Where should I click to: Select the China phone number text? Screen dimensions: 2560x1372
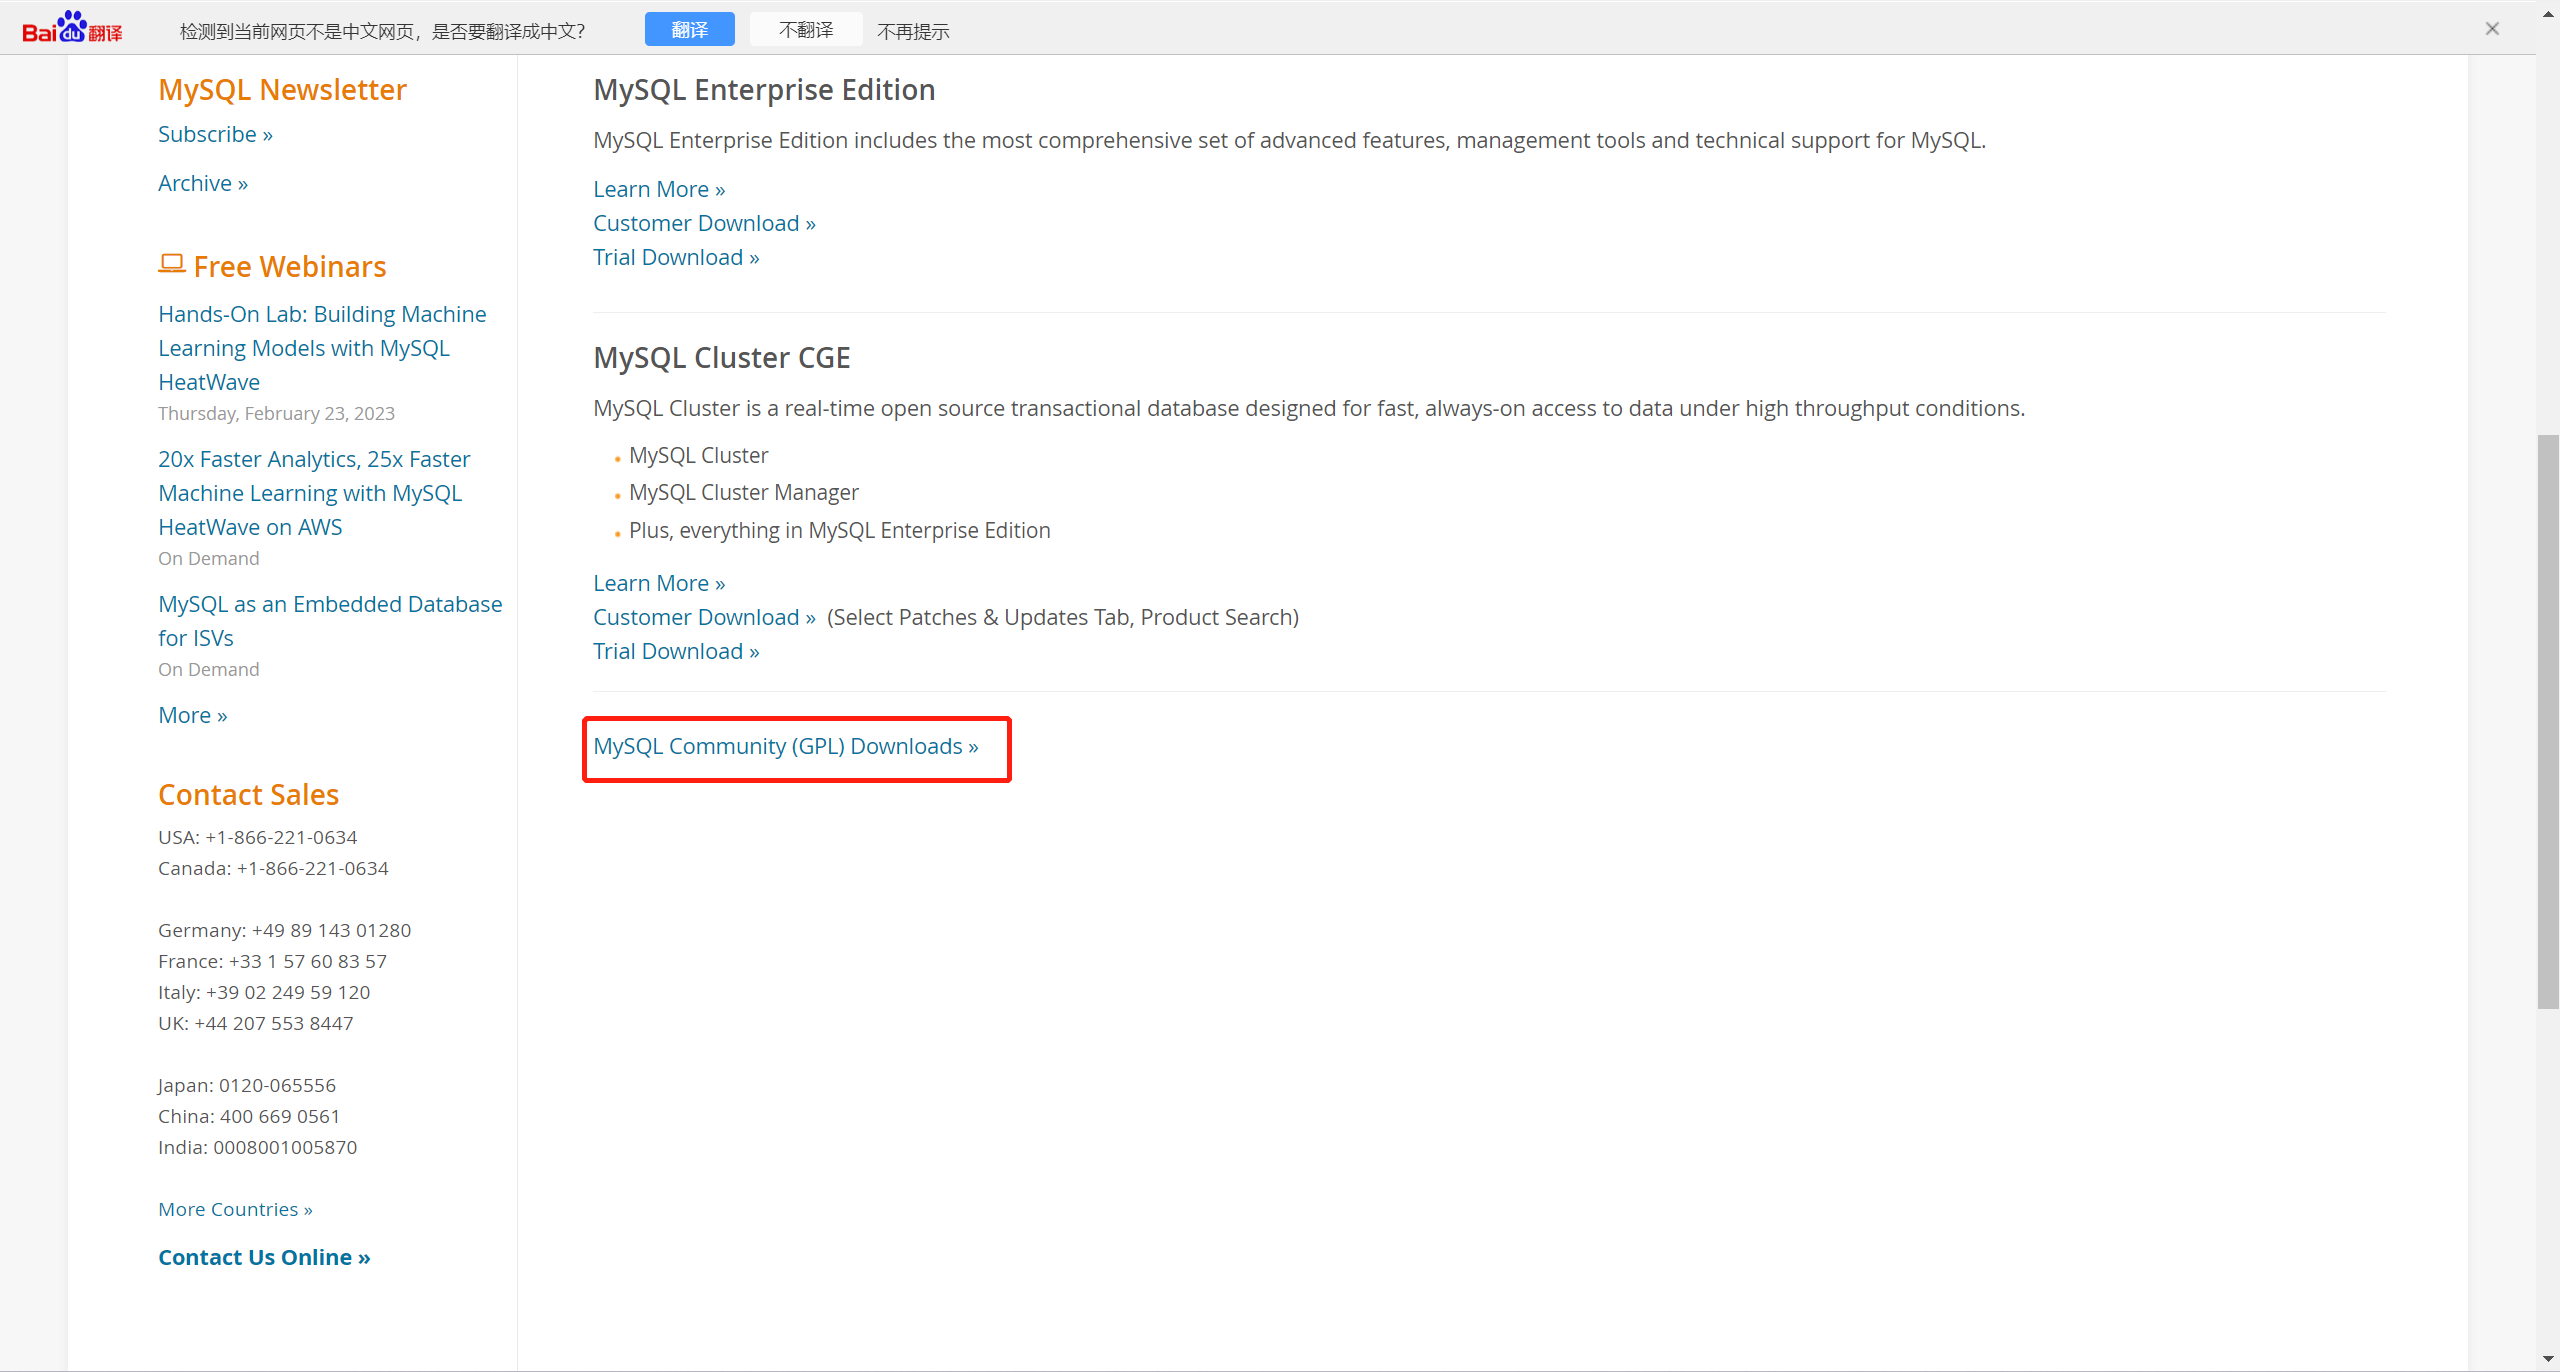280,1116
